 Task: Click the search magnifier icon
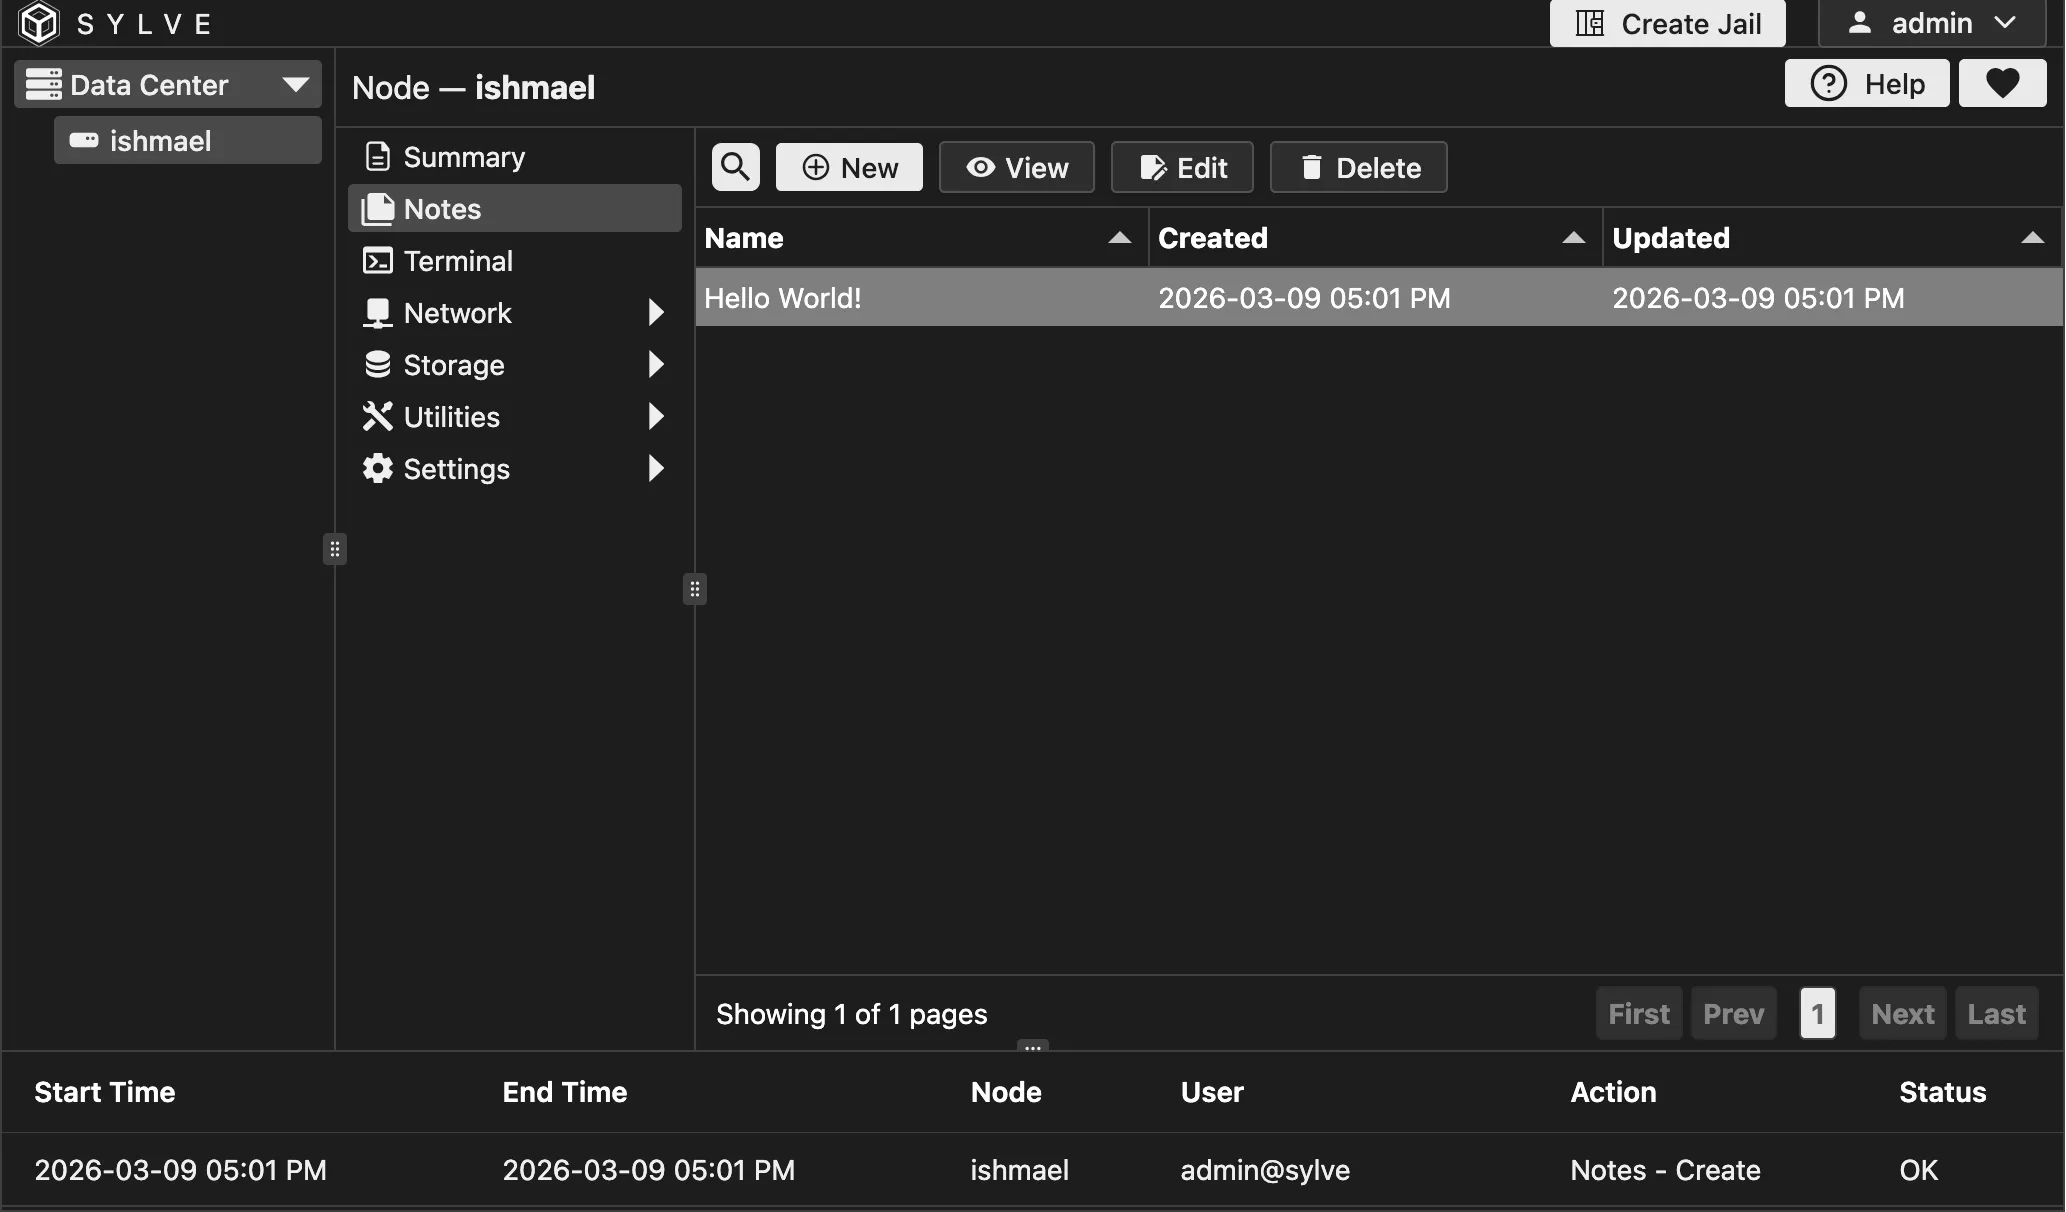click(735, 167)
